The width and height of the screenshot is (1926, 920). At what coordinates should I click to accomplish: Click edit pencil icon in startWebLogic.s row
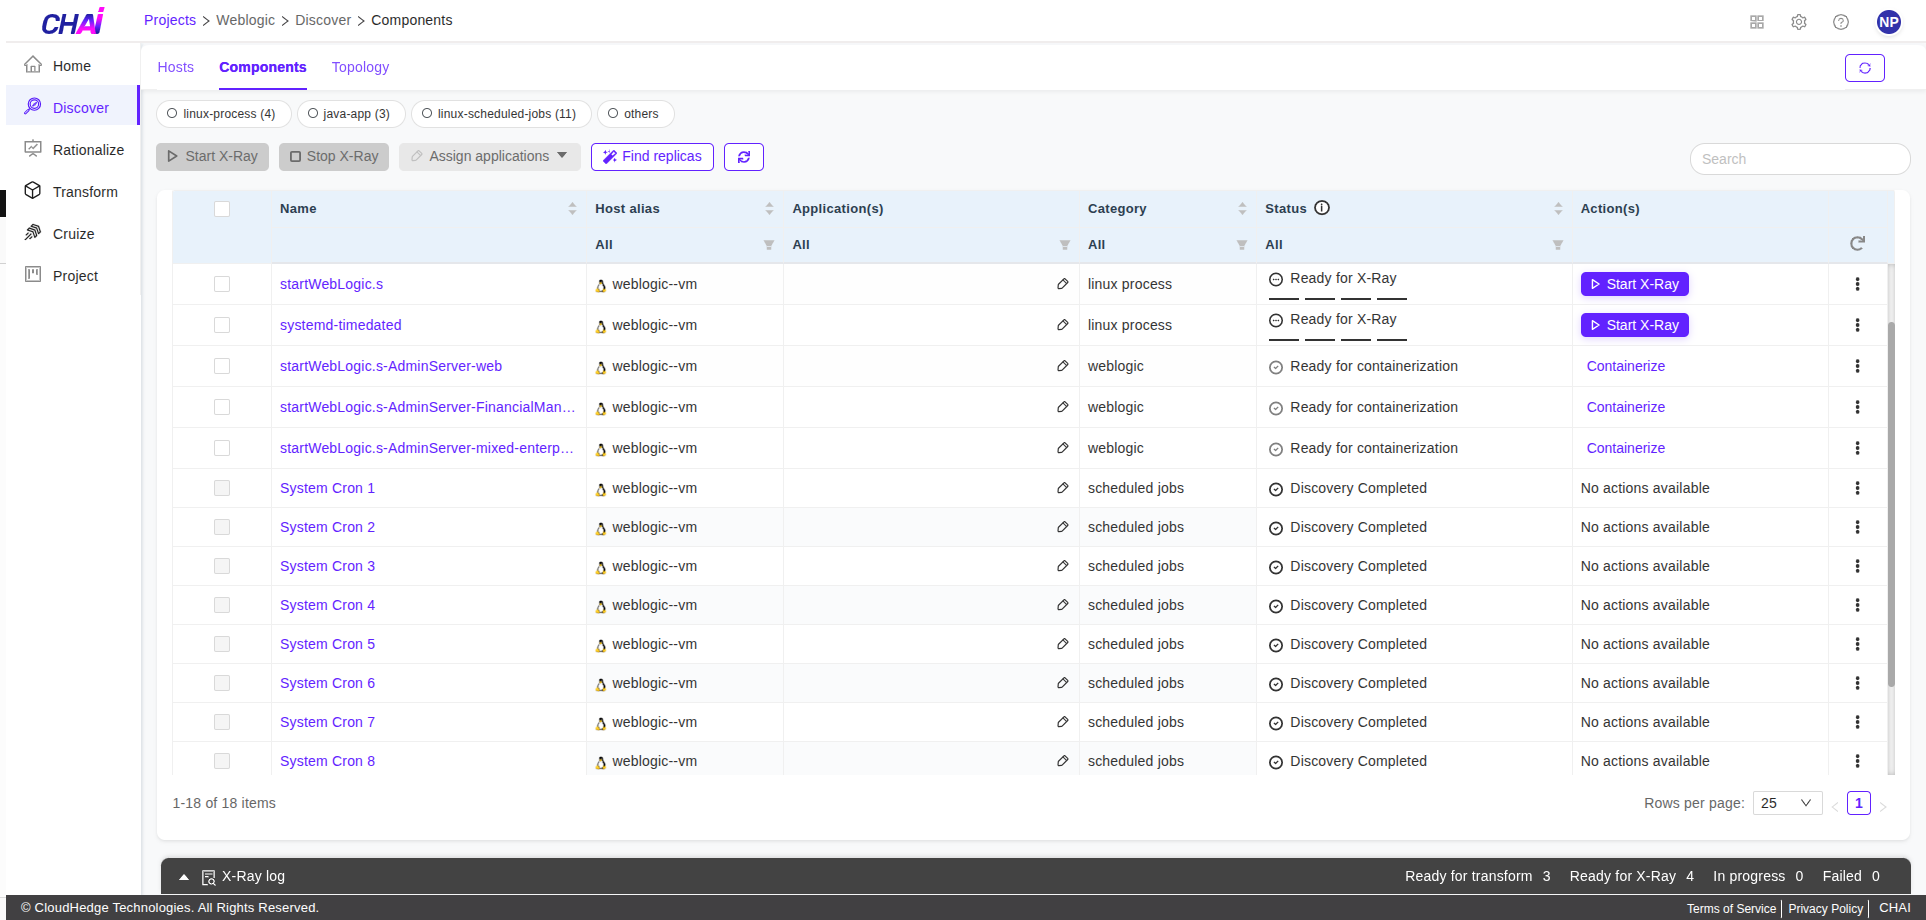[x=1062, y=284]
